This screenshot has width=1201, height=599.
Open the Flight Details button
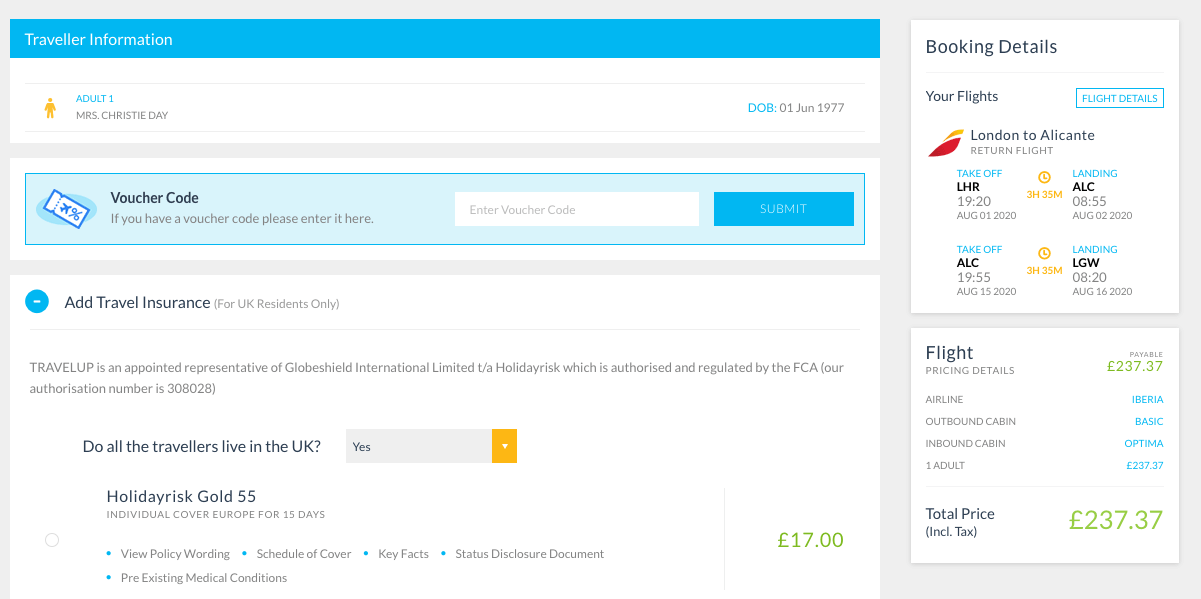[1120, 98]
